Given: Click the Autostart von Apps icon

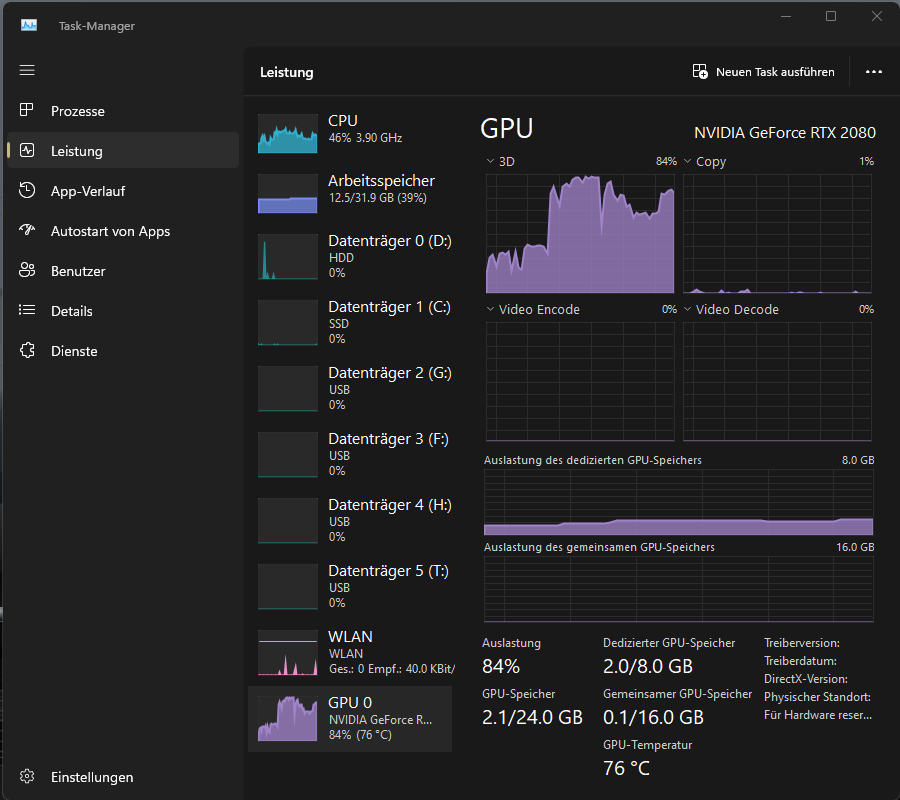Looking at the screenshot, I should pos(28,231).
